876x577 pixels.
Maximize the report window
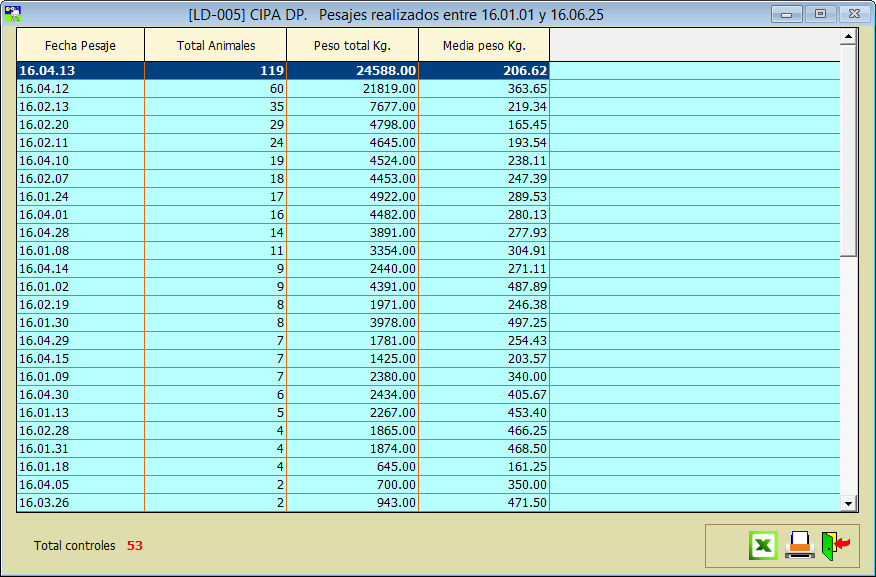tap(820, 14)
